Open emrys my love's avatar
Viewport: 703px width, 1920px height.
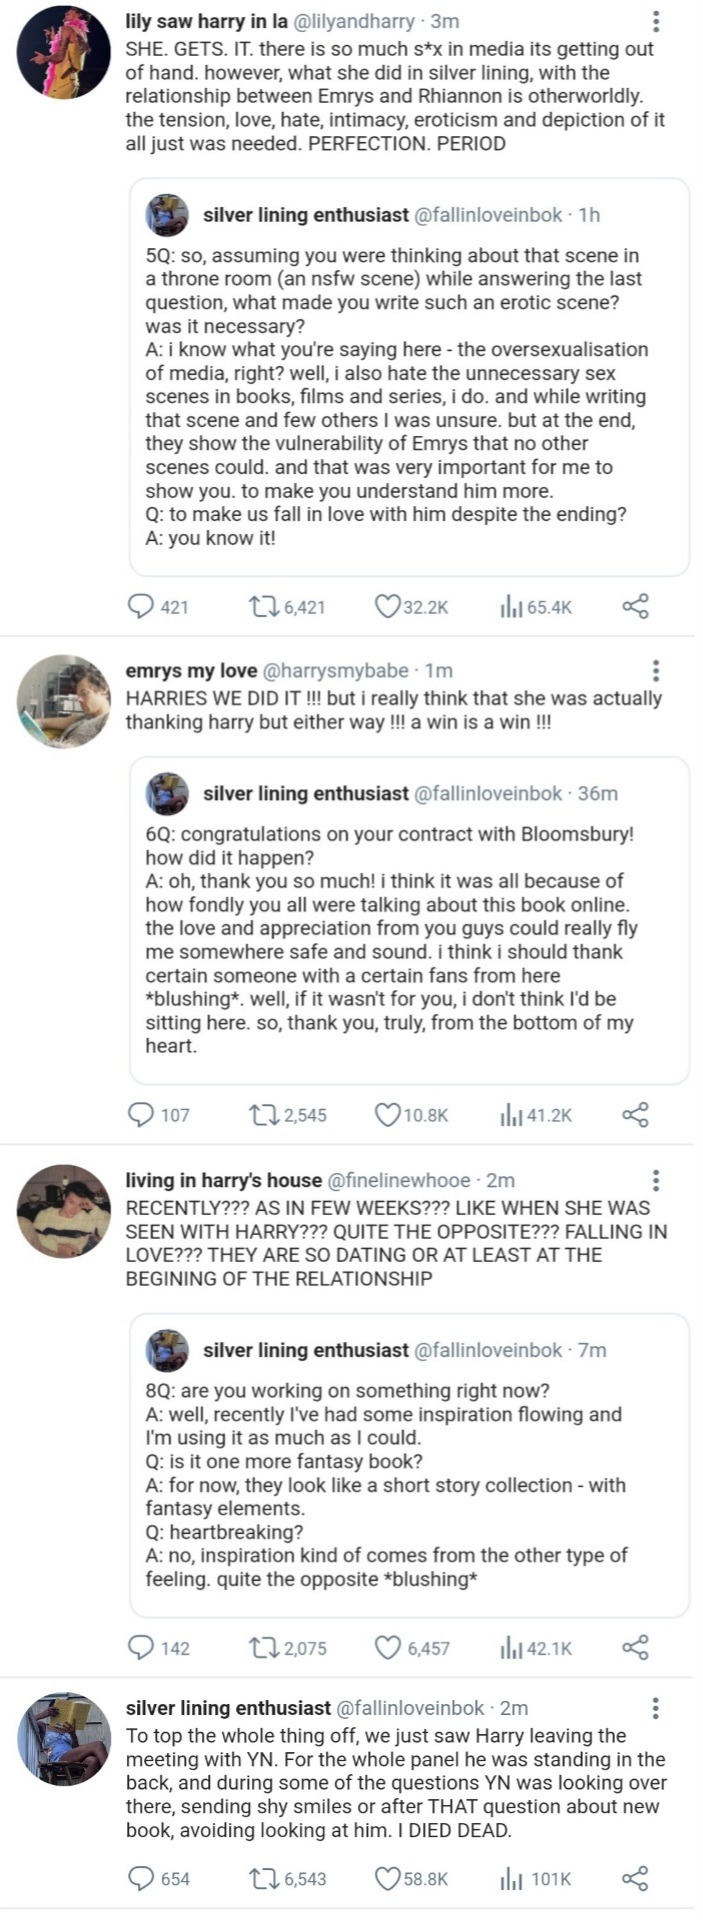coord(64,701)
